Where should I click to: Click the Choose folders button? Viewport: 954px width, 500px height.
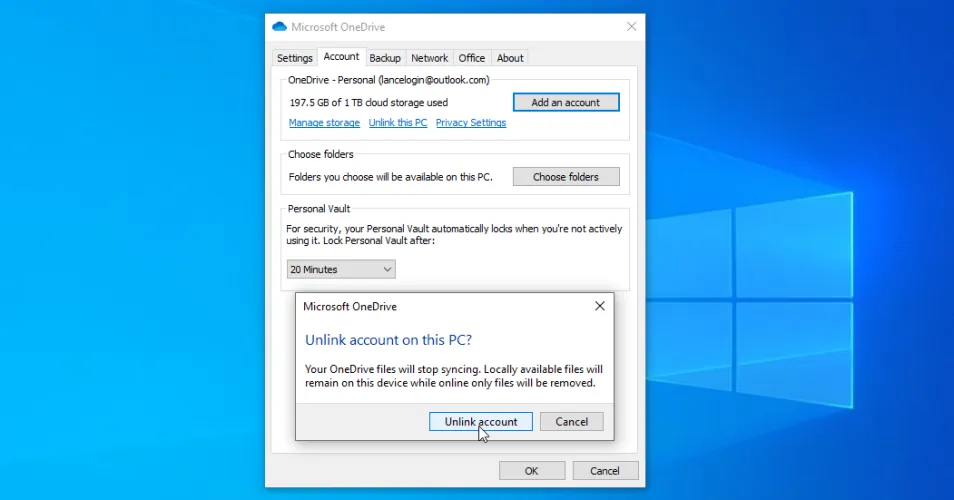click(566, 177)
